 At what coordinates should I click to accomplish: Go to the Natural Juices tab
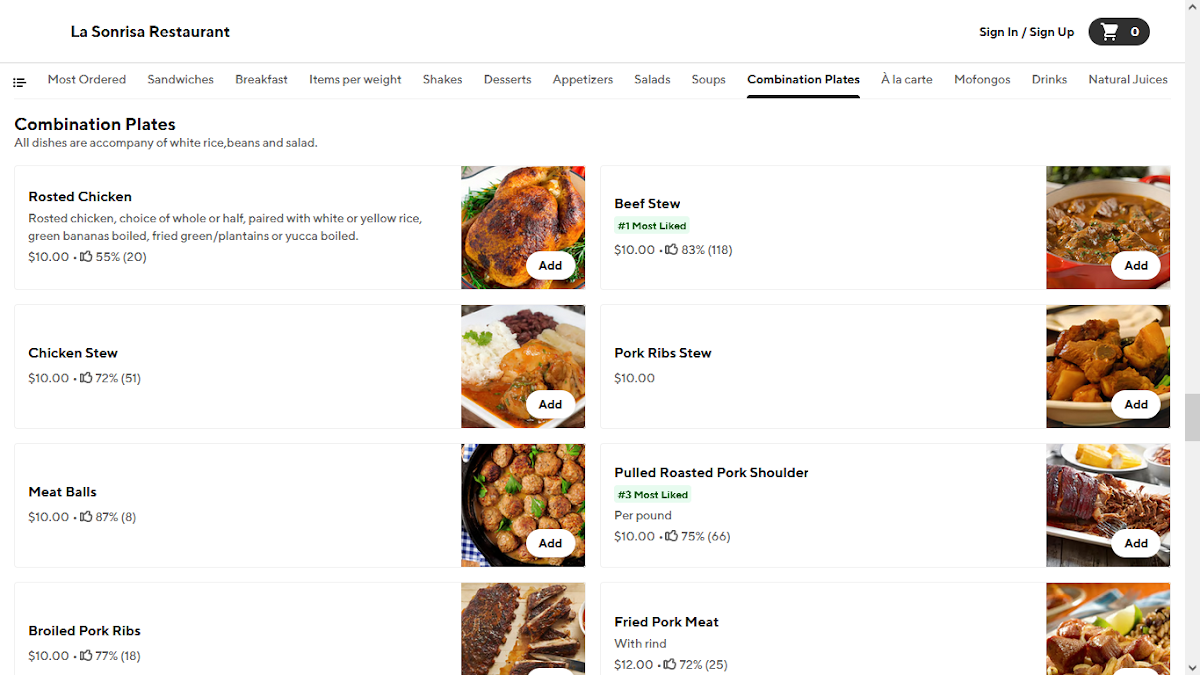pos(1128,79)
